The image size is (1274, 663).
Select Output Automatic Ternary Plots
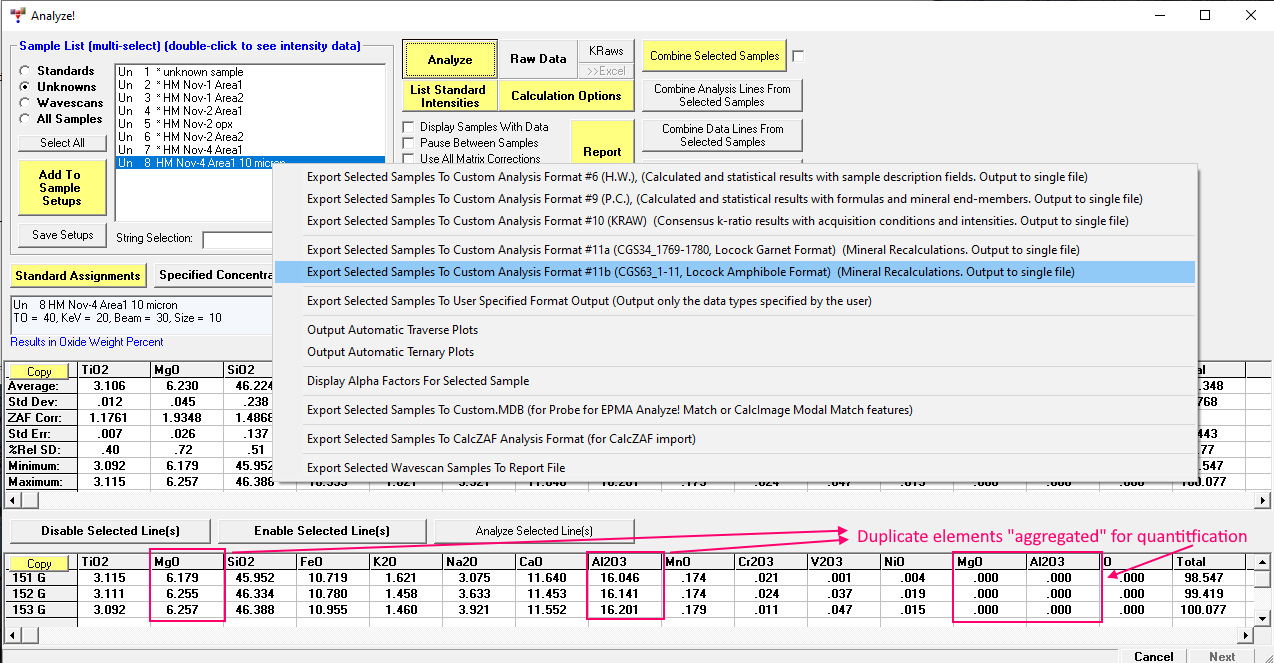(x=390, y=352)
